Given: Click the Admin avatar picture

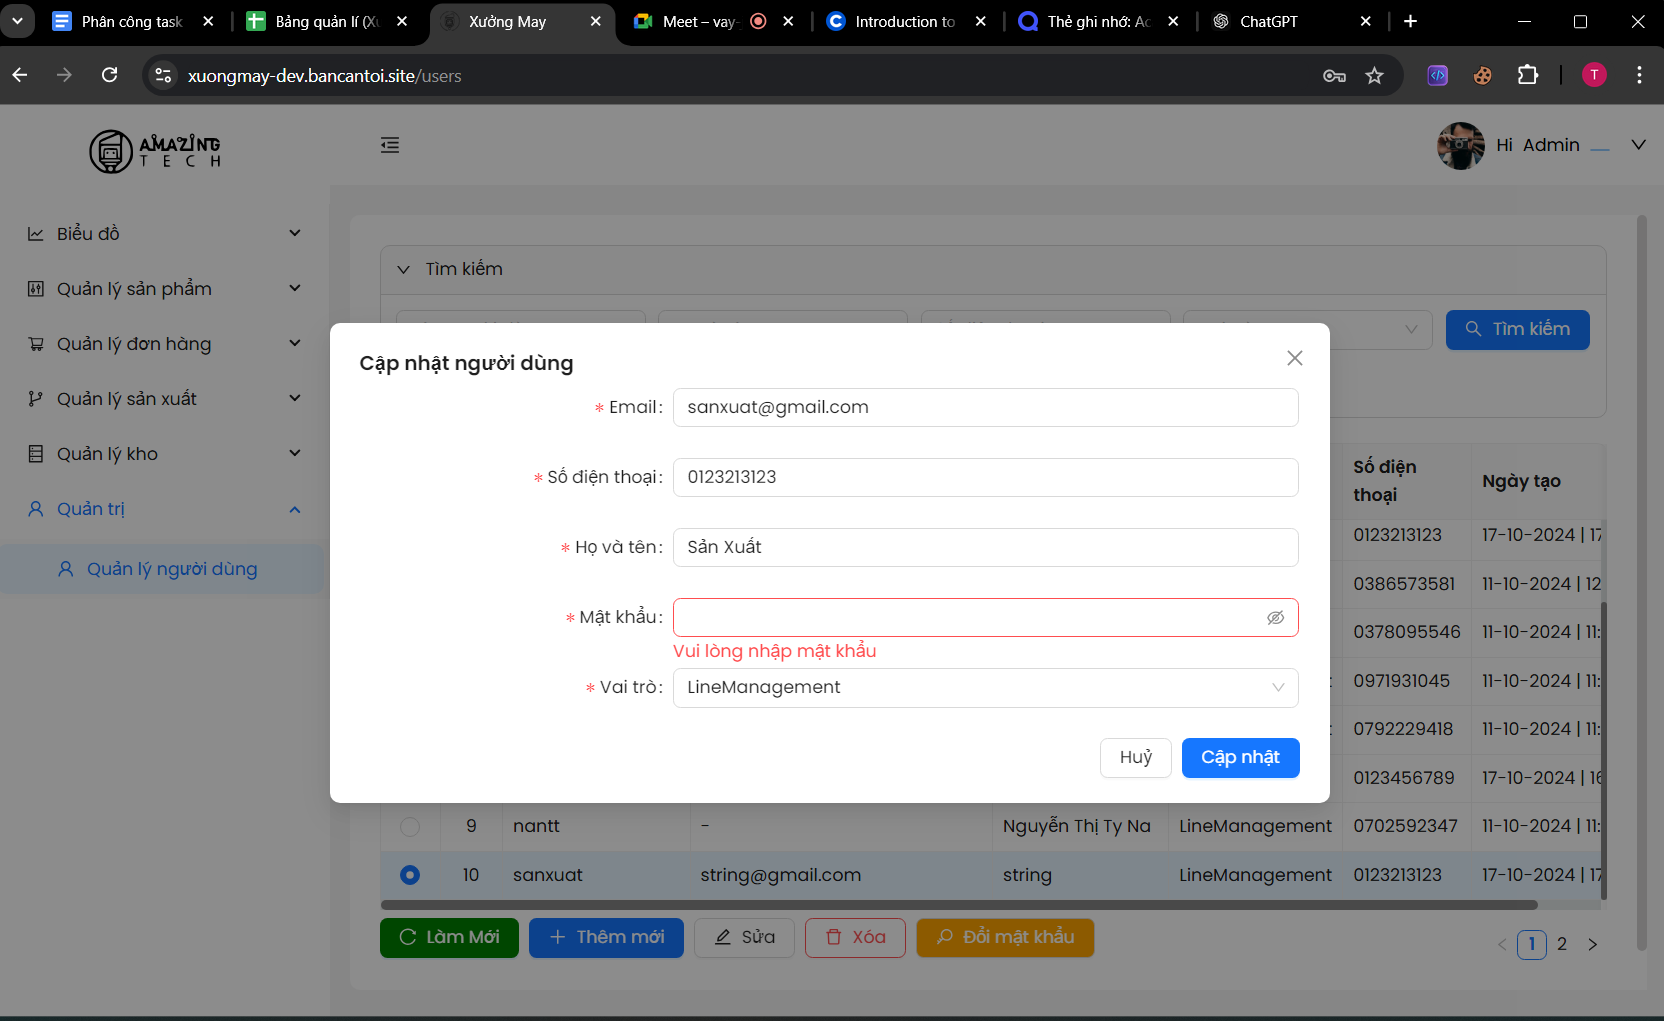Looking at the screenshot, I should (x=1460, y=146).
